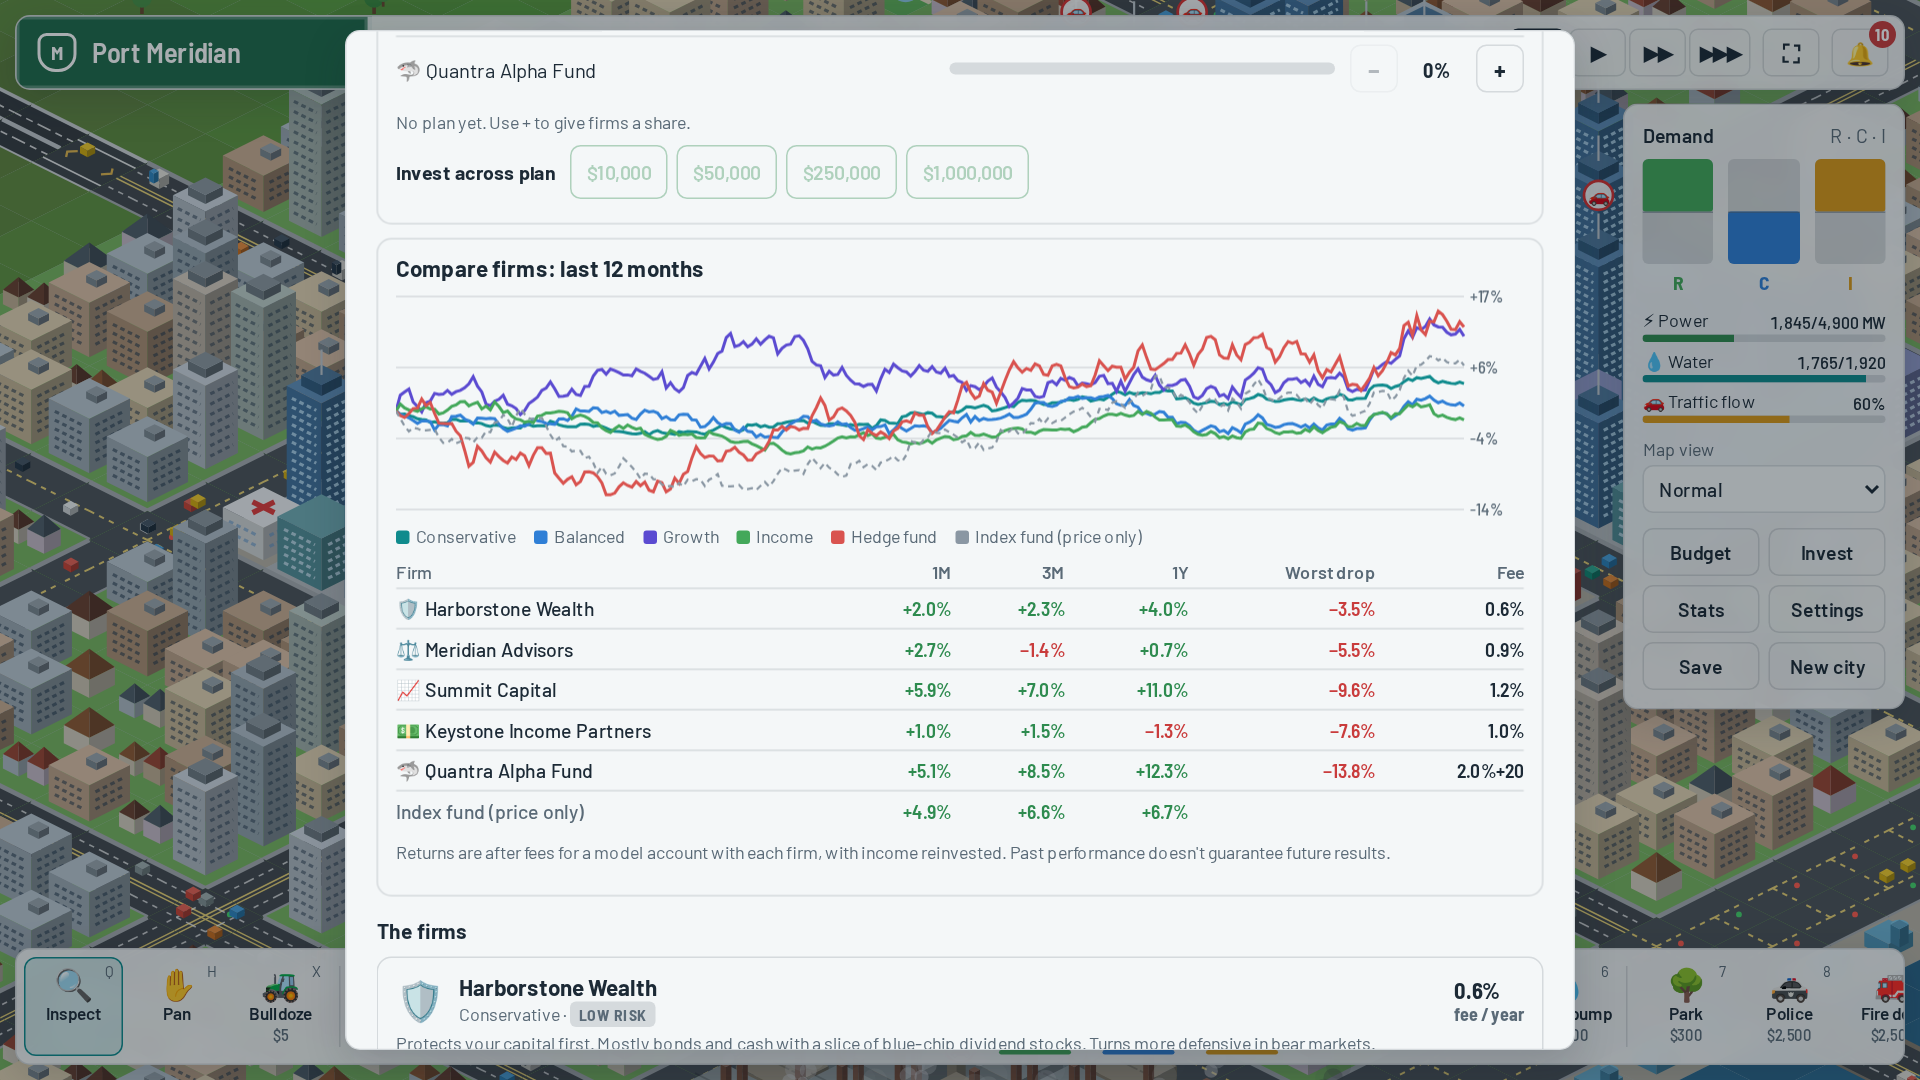Screen dimensions: 1920x1080
Task: Select the Pan hand tool
Action: coord(177,1006)
